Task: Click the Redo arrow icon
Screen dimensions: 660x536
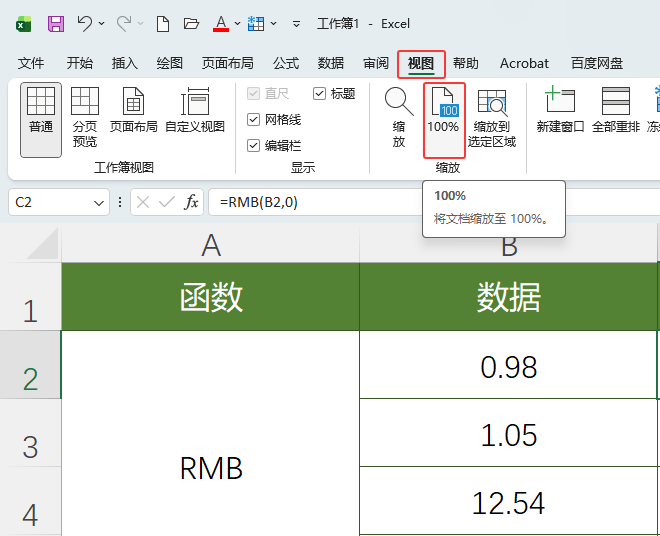Action: coord(124,24)
